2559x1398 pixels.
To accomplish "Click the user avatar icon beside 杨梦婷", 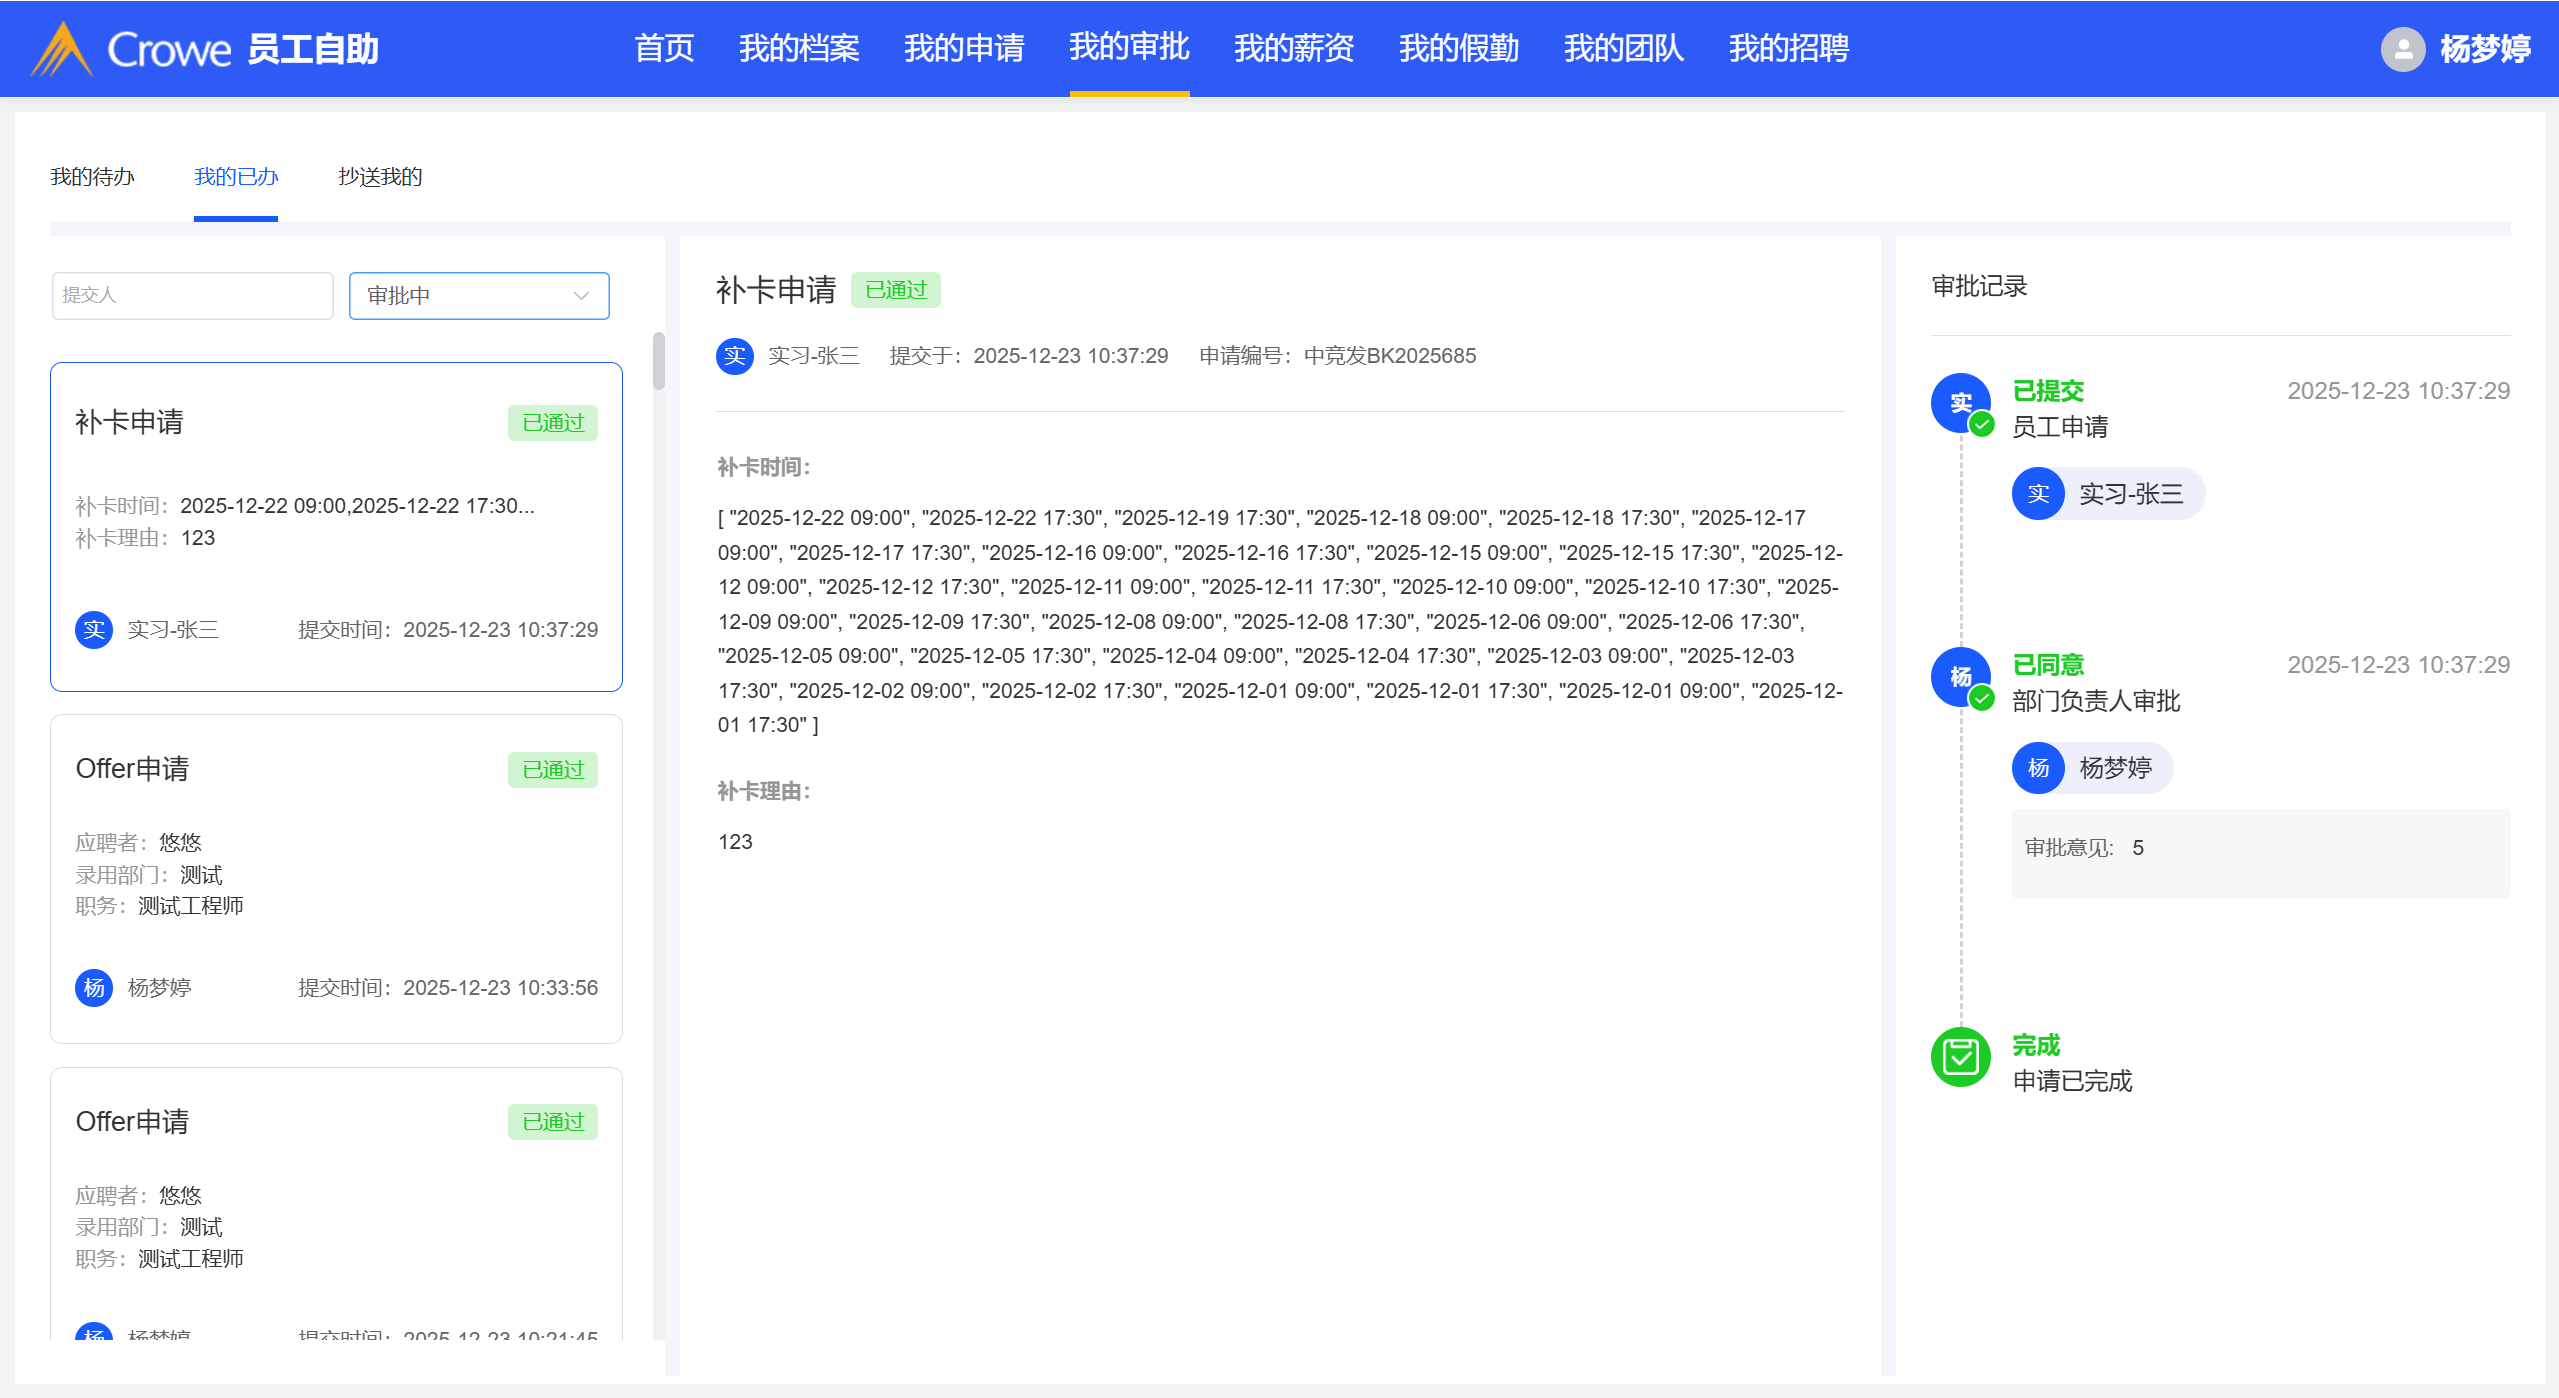I will coord(2402,49).
